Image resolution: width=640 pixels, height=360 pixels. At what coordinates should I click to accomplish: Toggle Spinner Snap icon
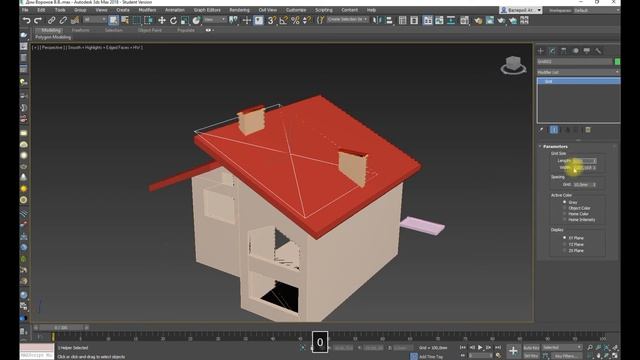click(307, 20)
